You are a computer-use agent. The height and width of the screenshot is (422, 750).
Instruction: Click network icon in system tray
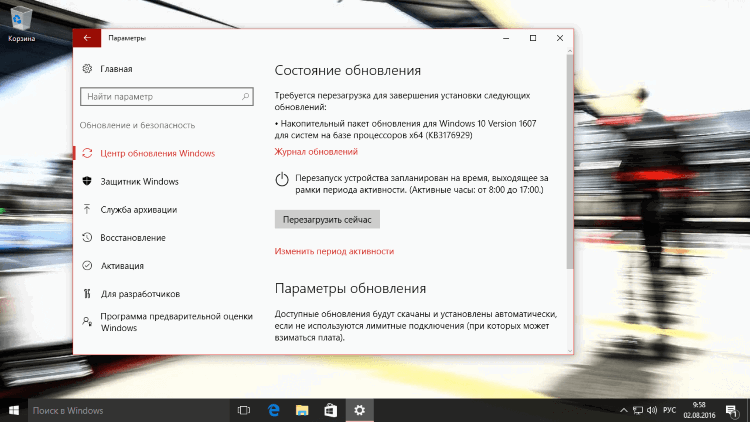click(638, 411)
